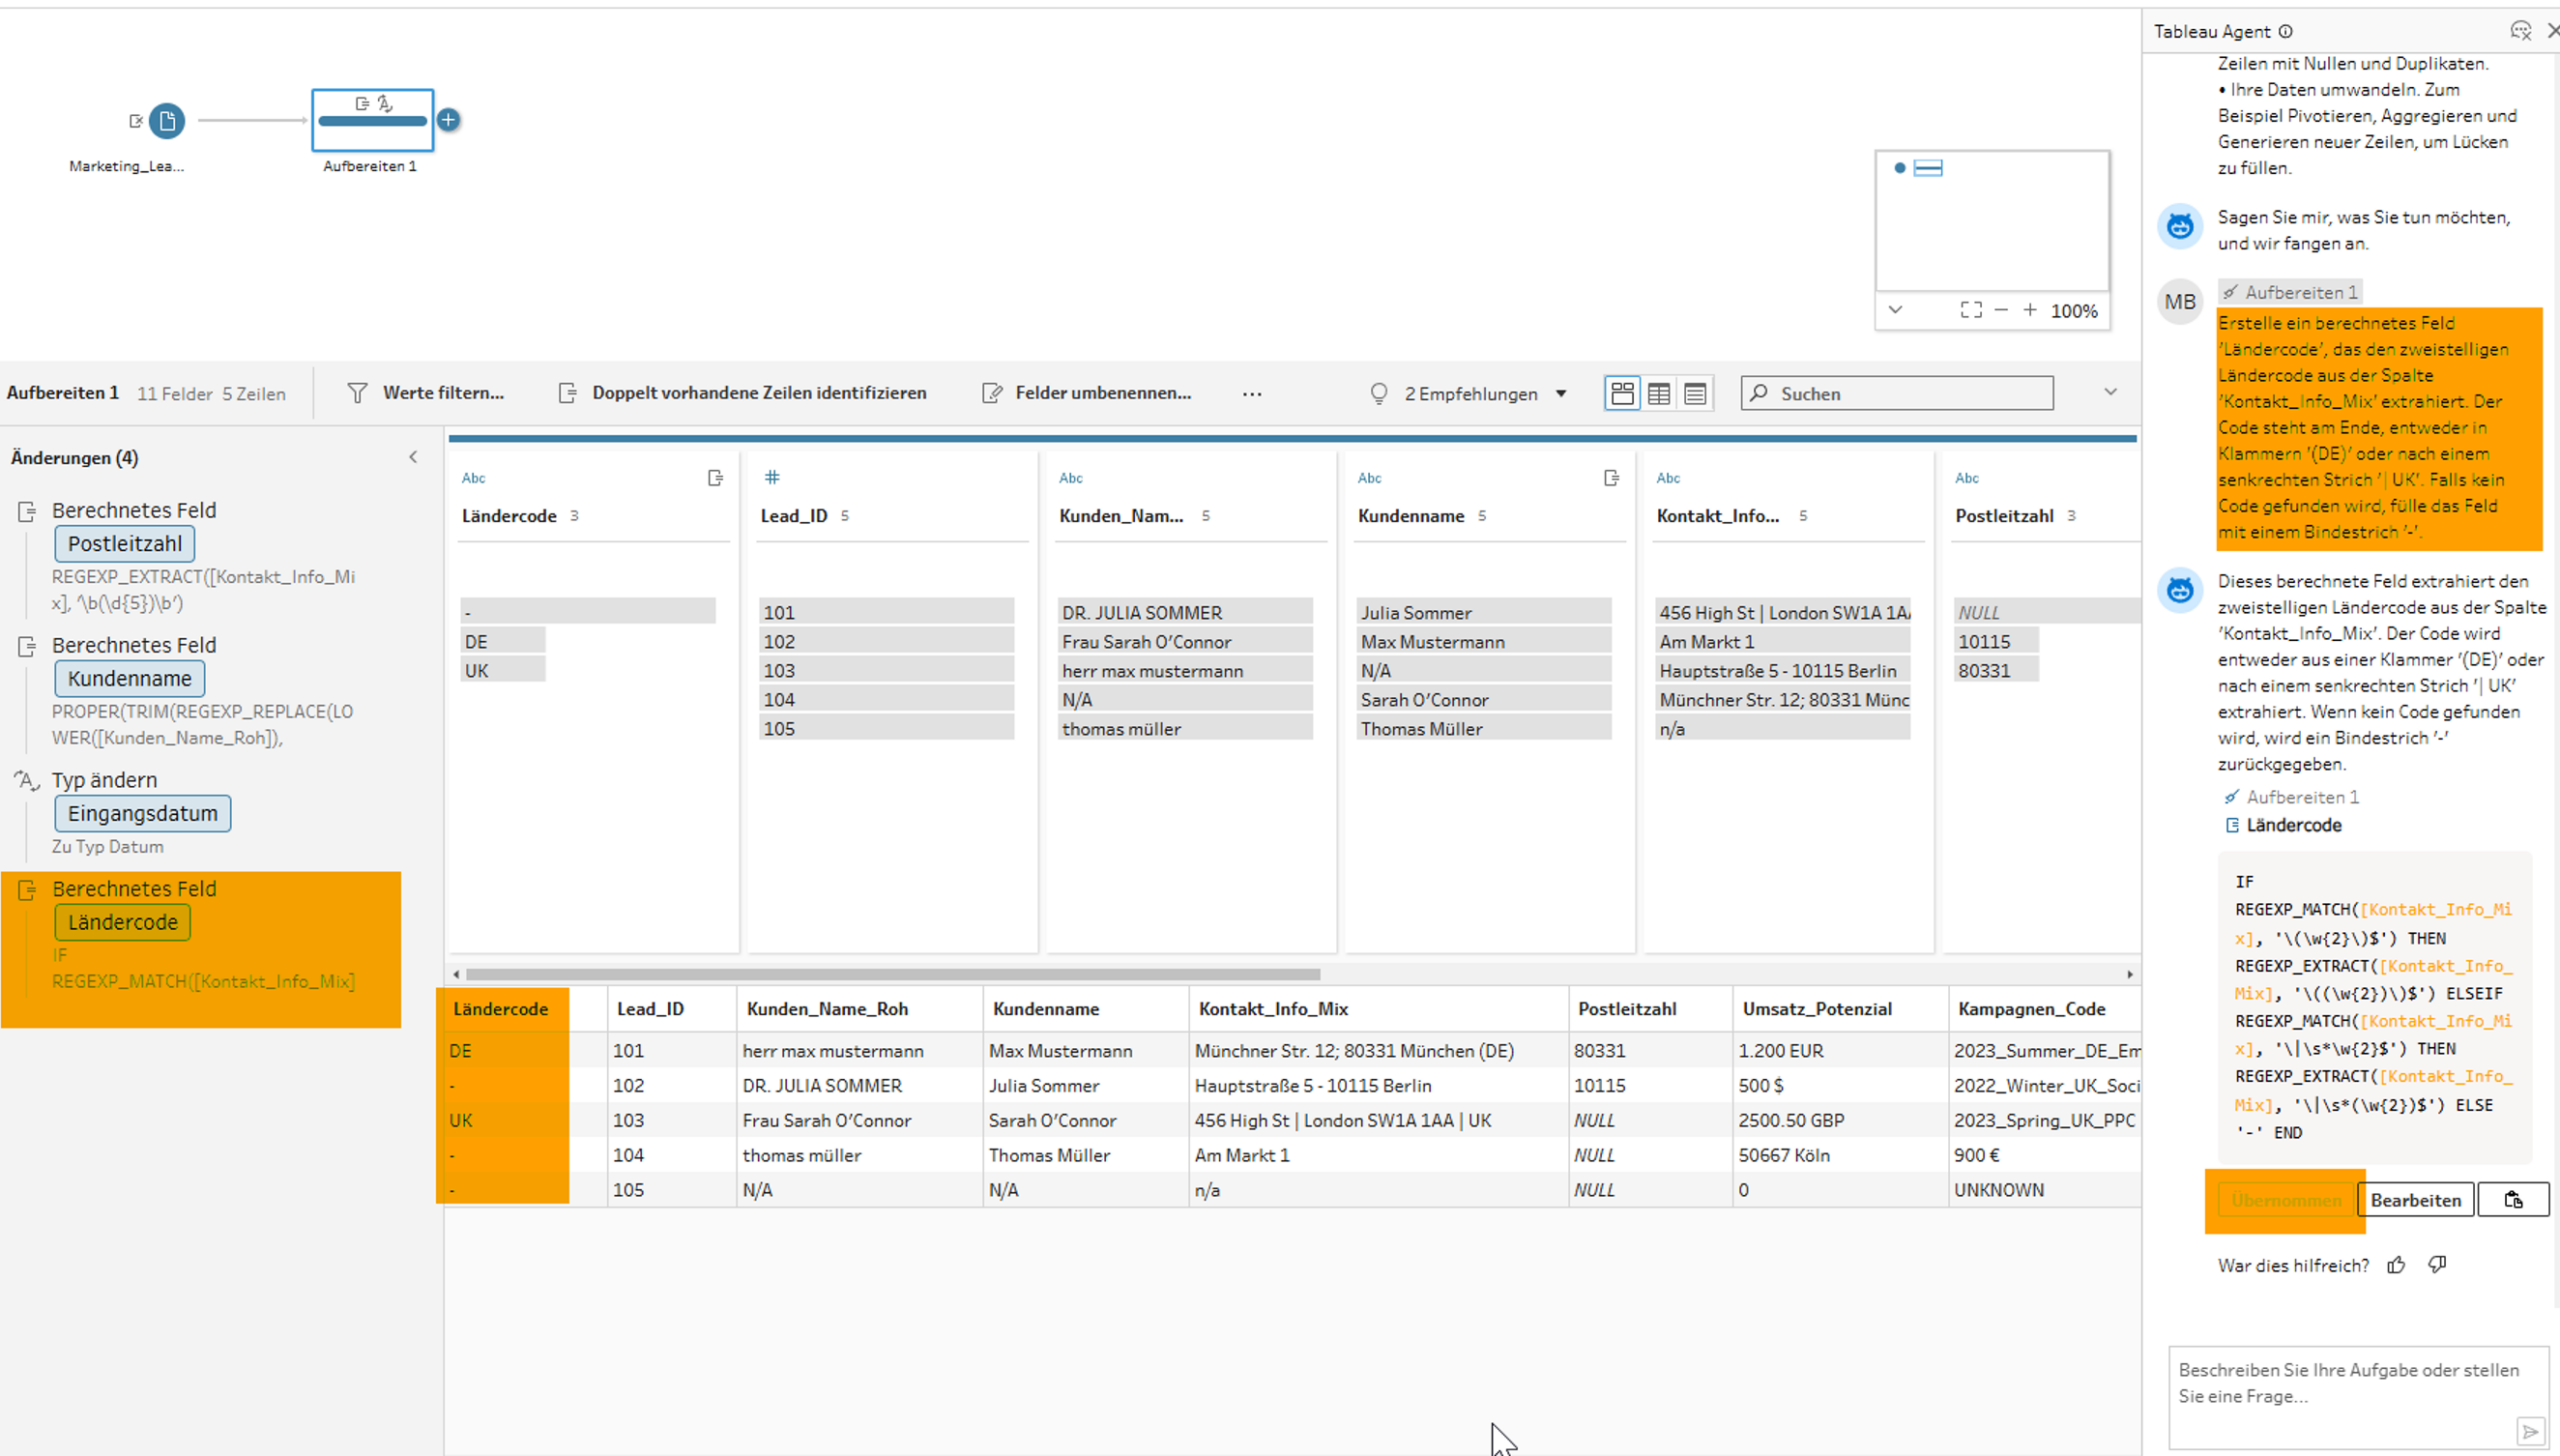Viewport: 2560px width, 1456px height.
Task: Click the fit-to-view icon in navigator
Action: point(1970,310)
